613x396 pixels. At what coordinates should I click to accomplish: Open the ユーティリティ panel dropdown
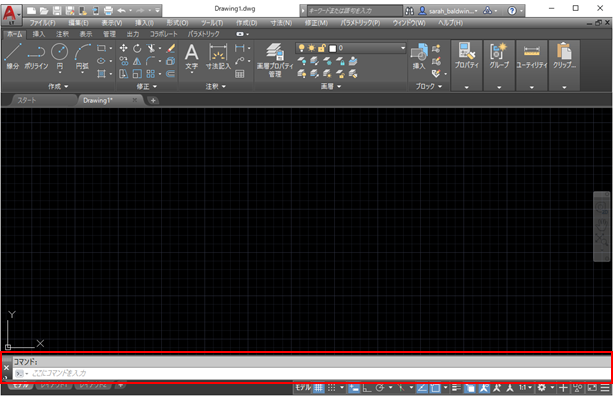point(532,87)
